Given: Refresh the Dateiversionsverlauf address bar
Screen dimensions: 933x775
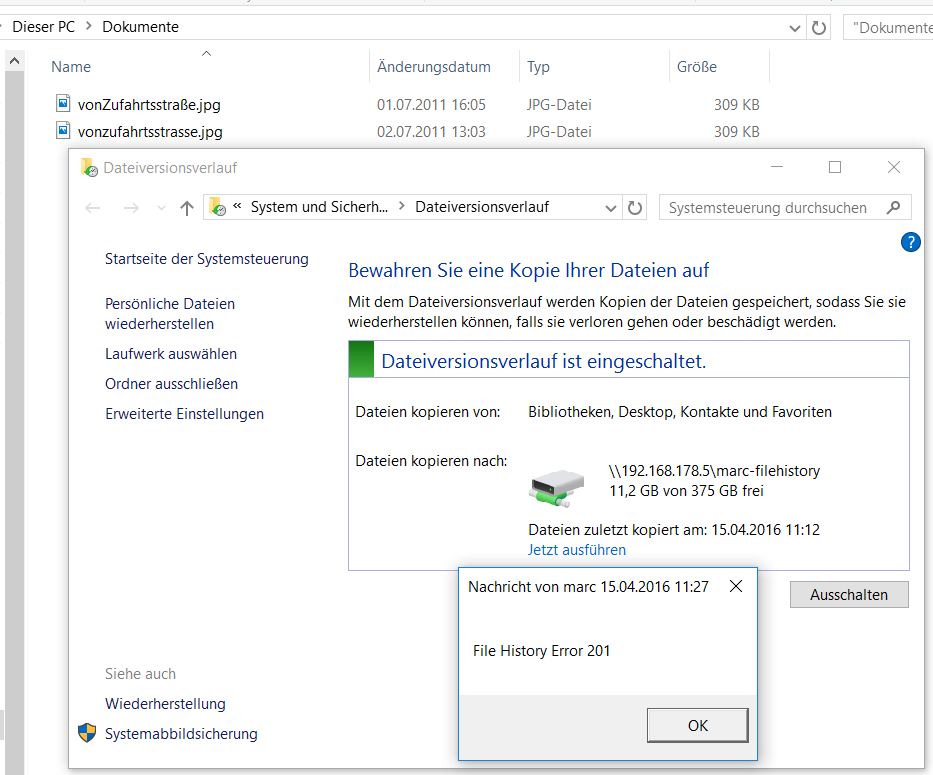Looking at the screenshot, I should pos(635,208).
